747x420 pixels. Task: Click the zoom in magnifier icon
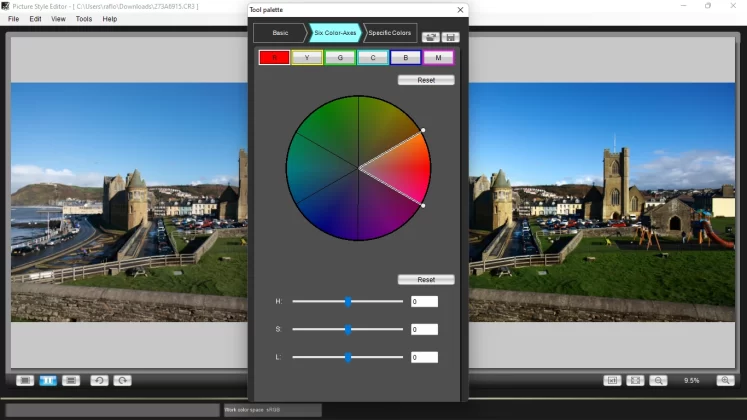[x=725, y=380]
